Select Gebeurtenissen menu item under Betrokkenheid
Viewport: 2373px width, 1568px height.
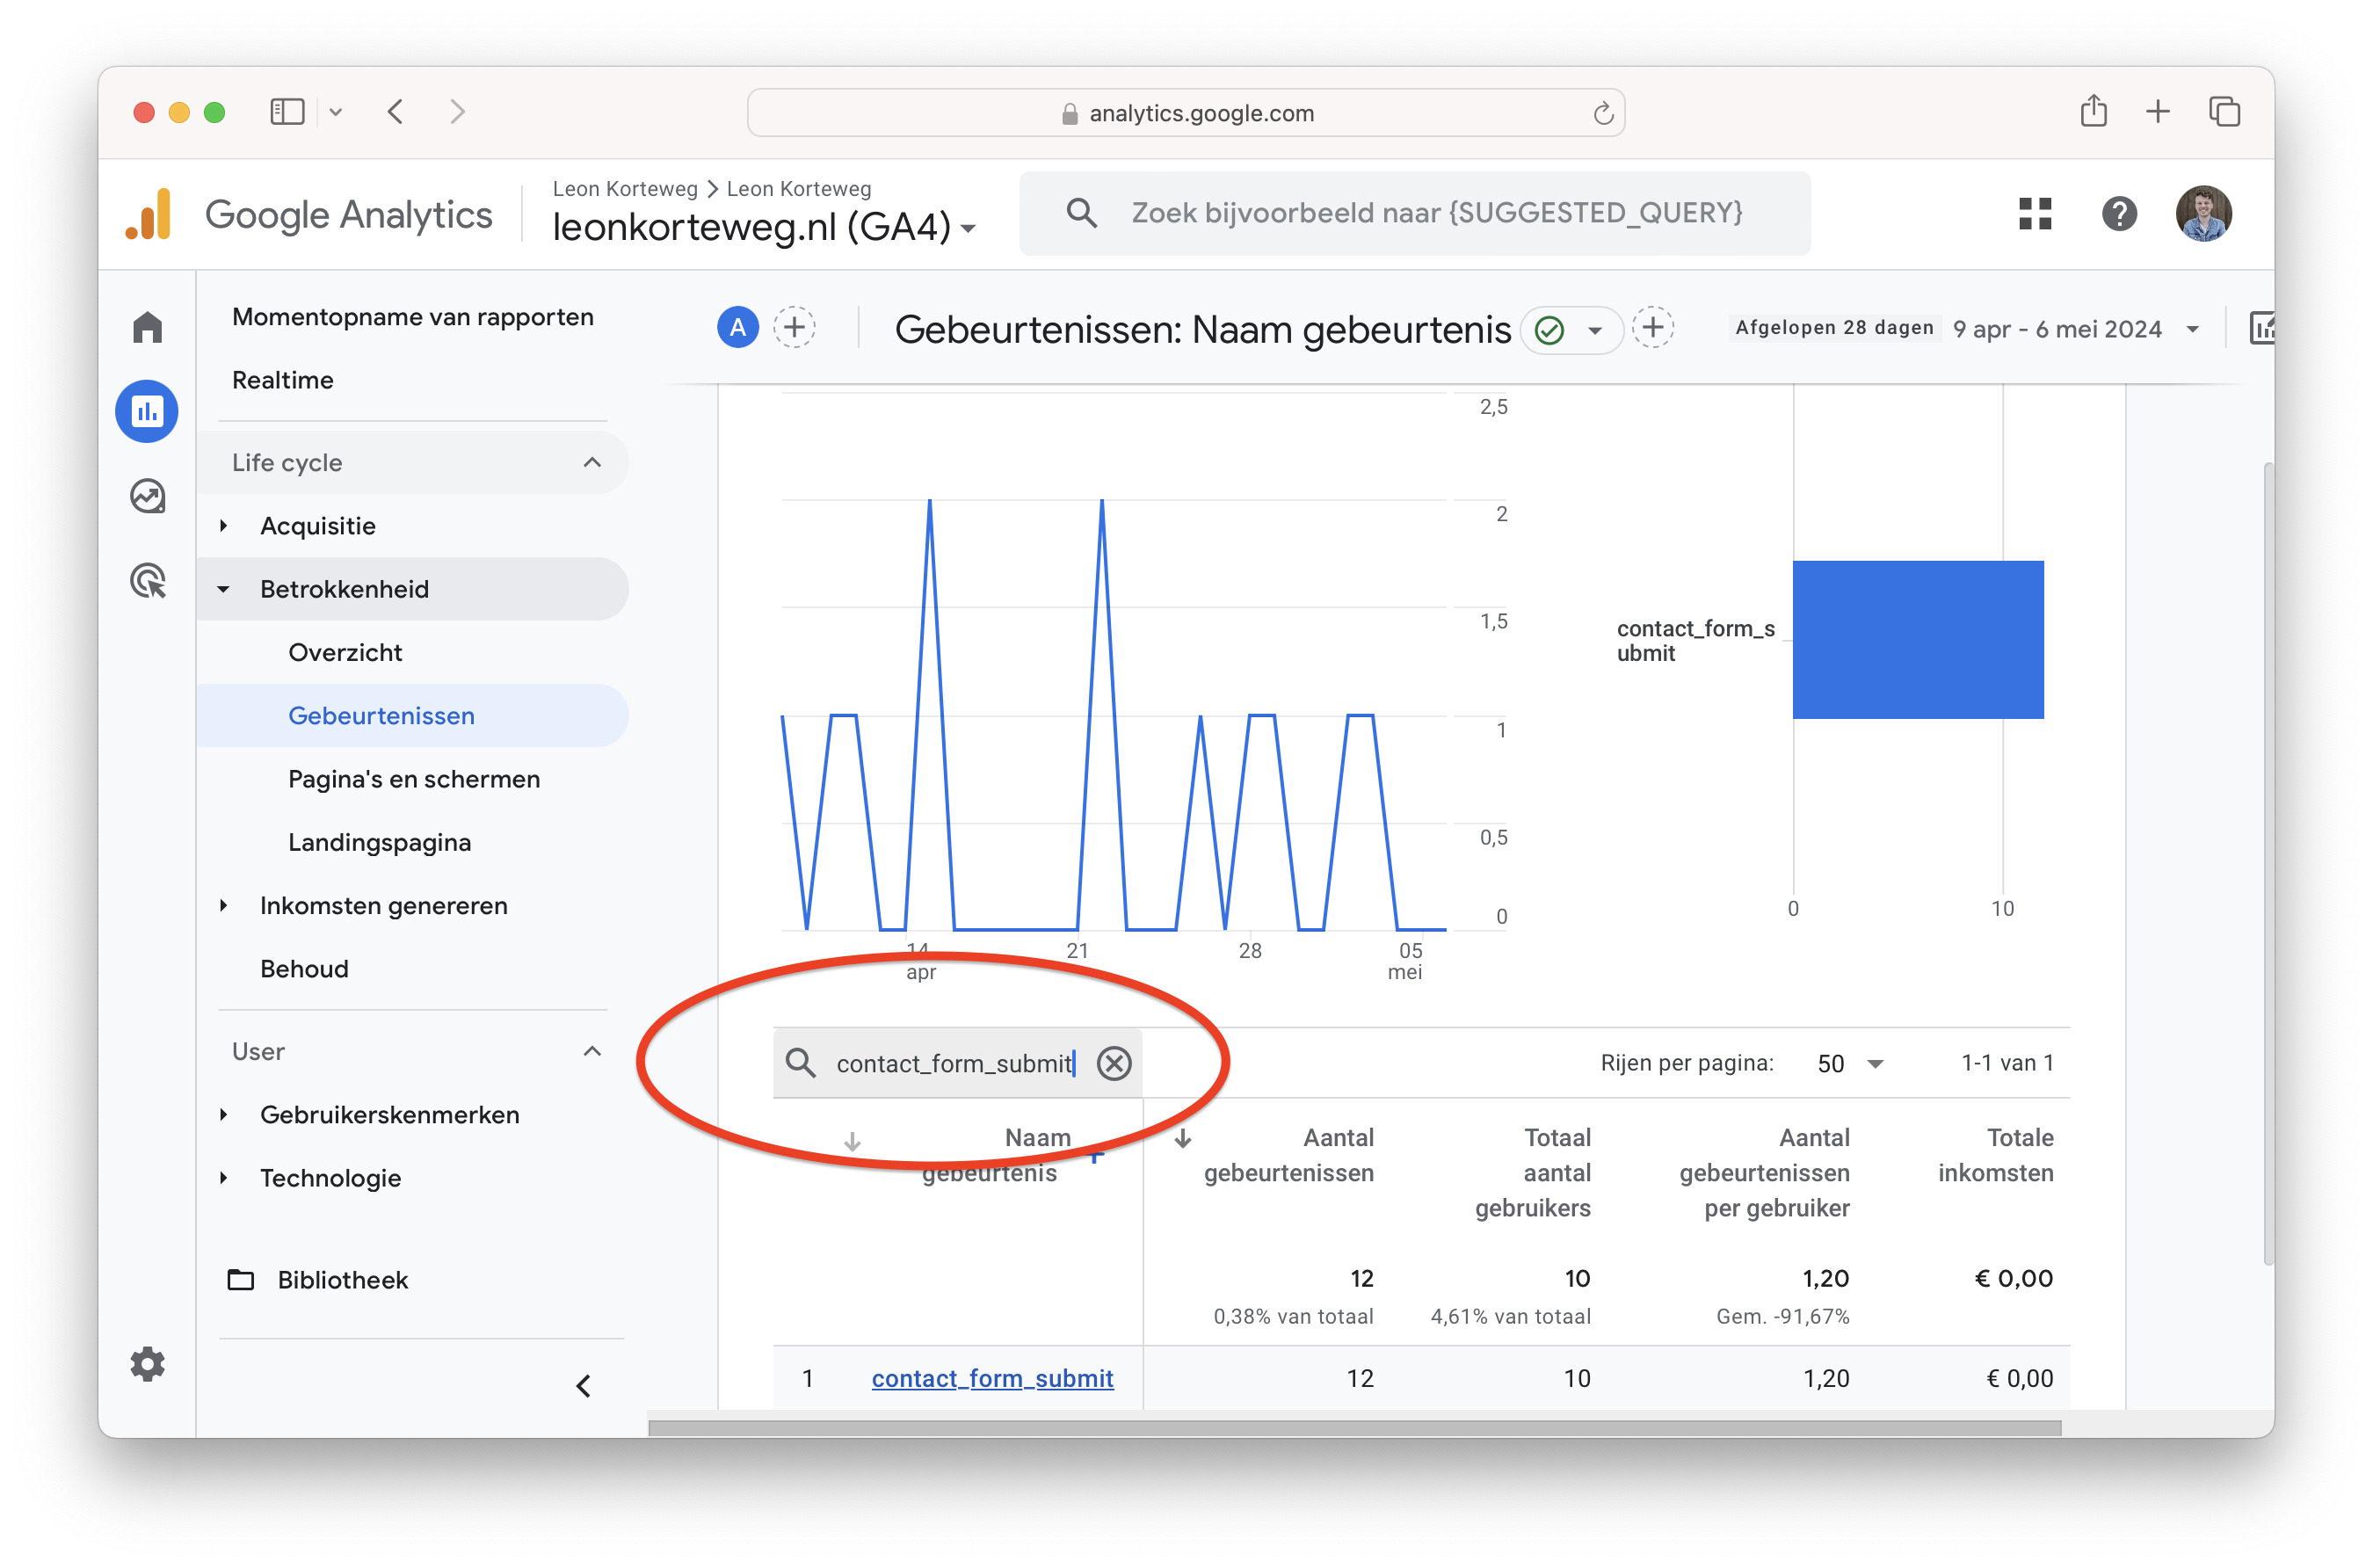[380, 714]
